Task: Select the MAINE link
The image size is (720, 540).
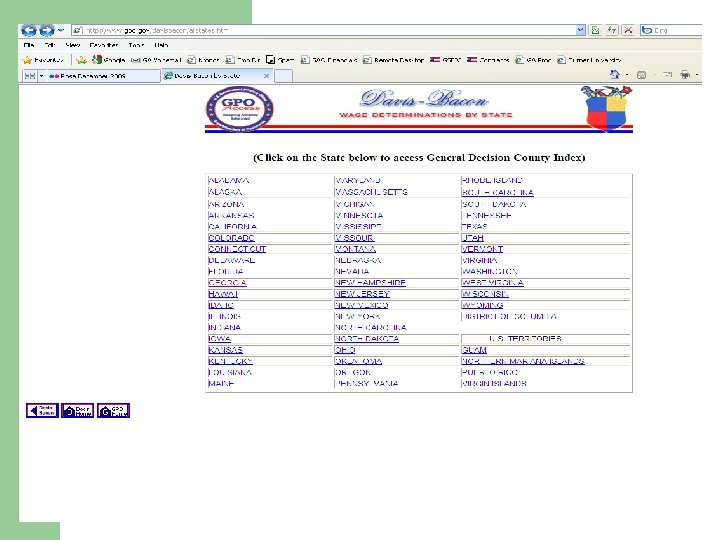Action: 221,383
